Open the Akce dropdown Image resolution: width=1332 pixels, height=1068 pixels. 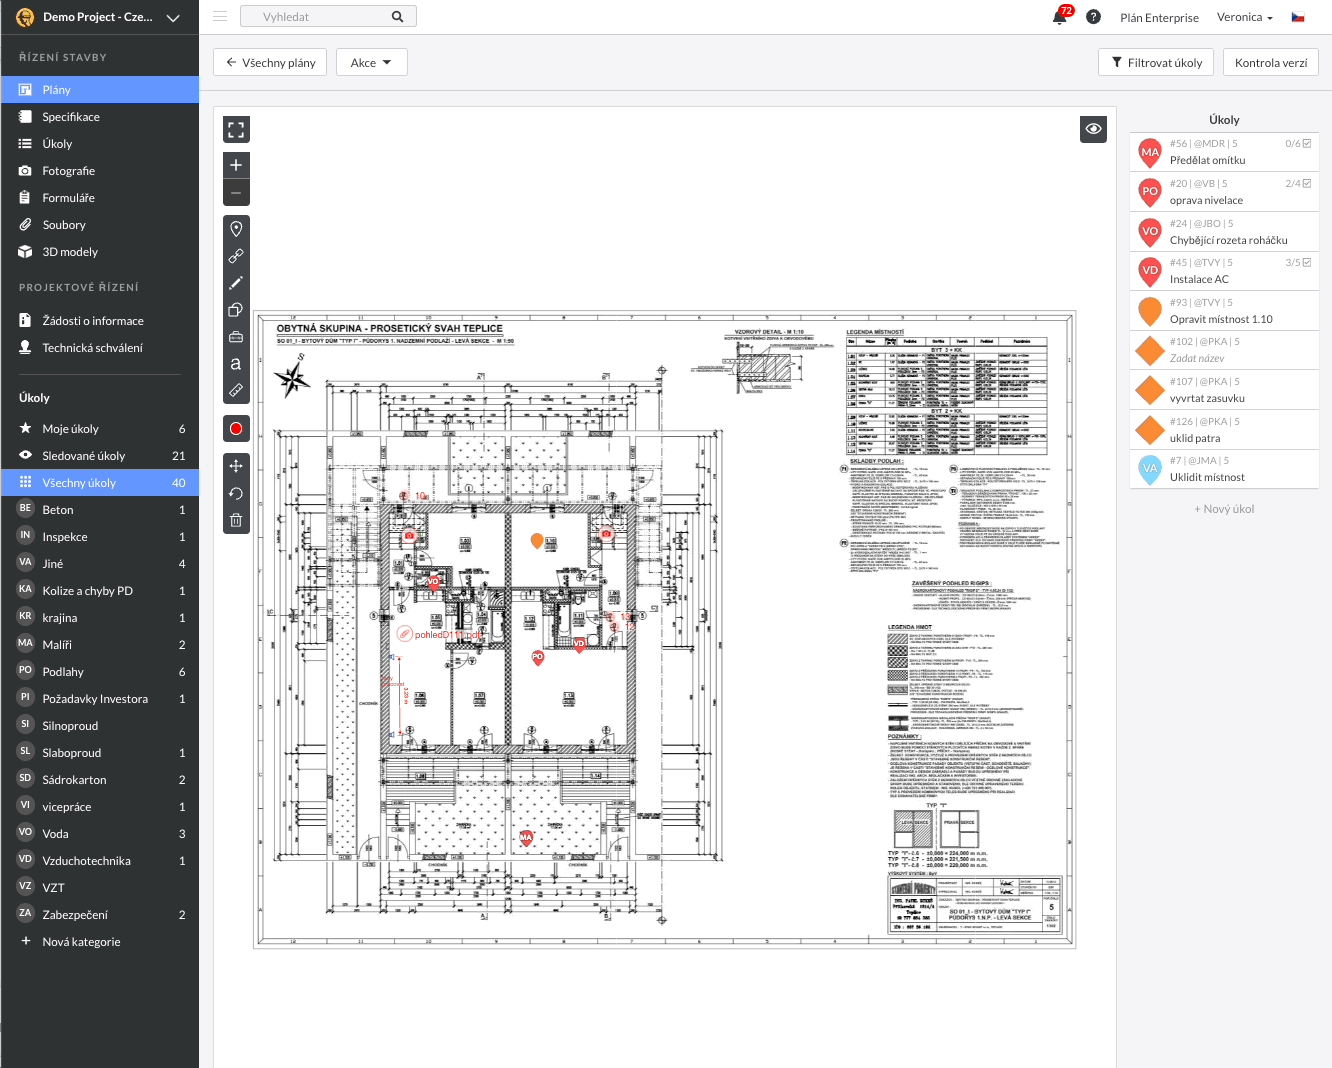(x=371, y=61)
